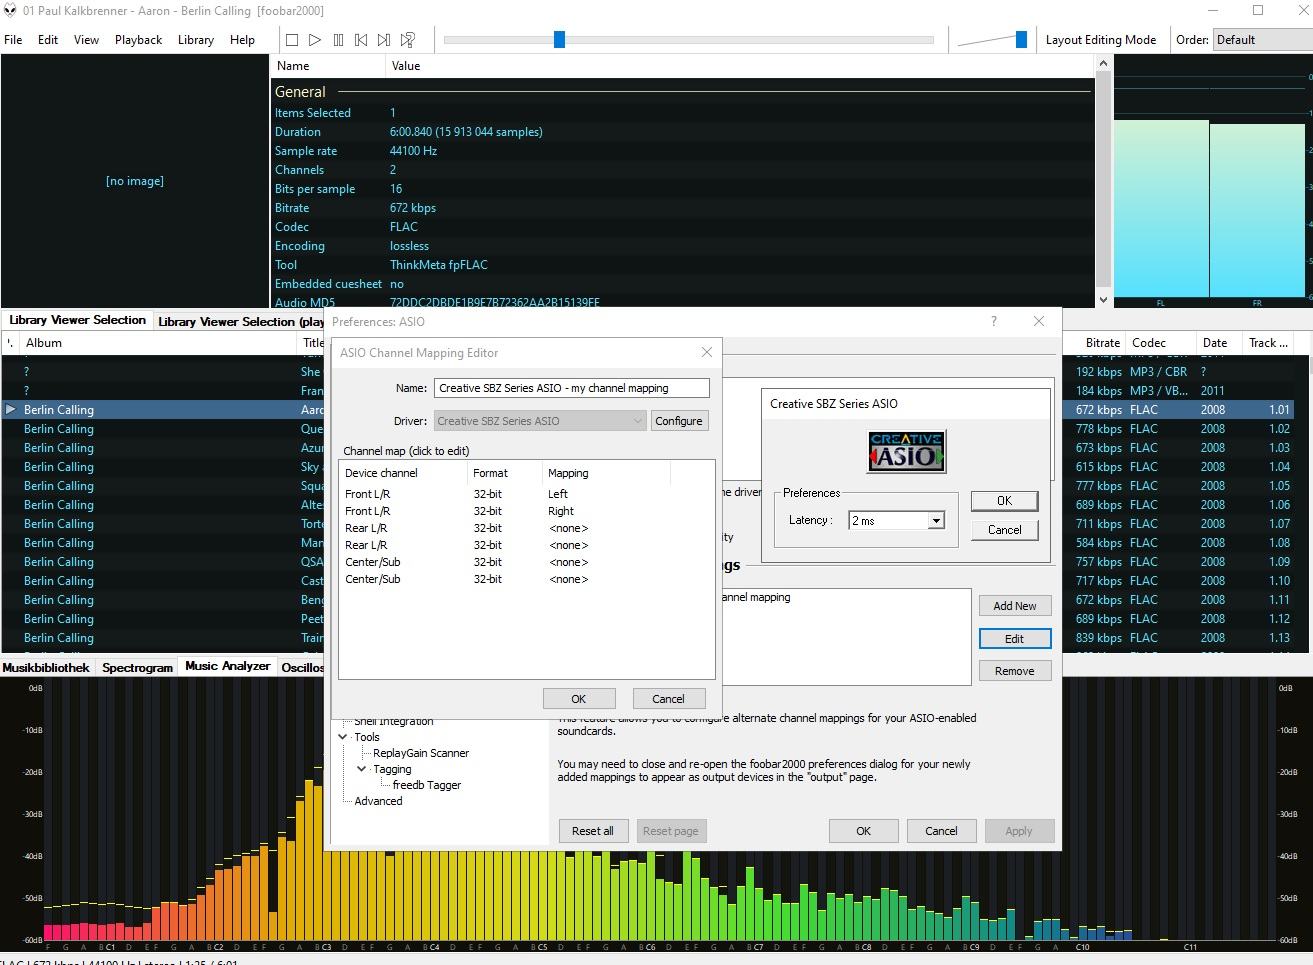Open the Library menu
1313x965 pixels.
point(196,40)
